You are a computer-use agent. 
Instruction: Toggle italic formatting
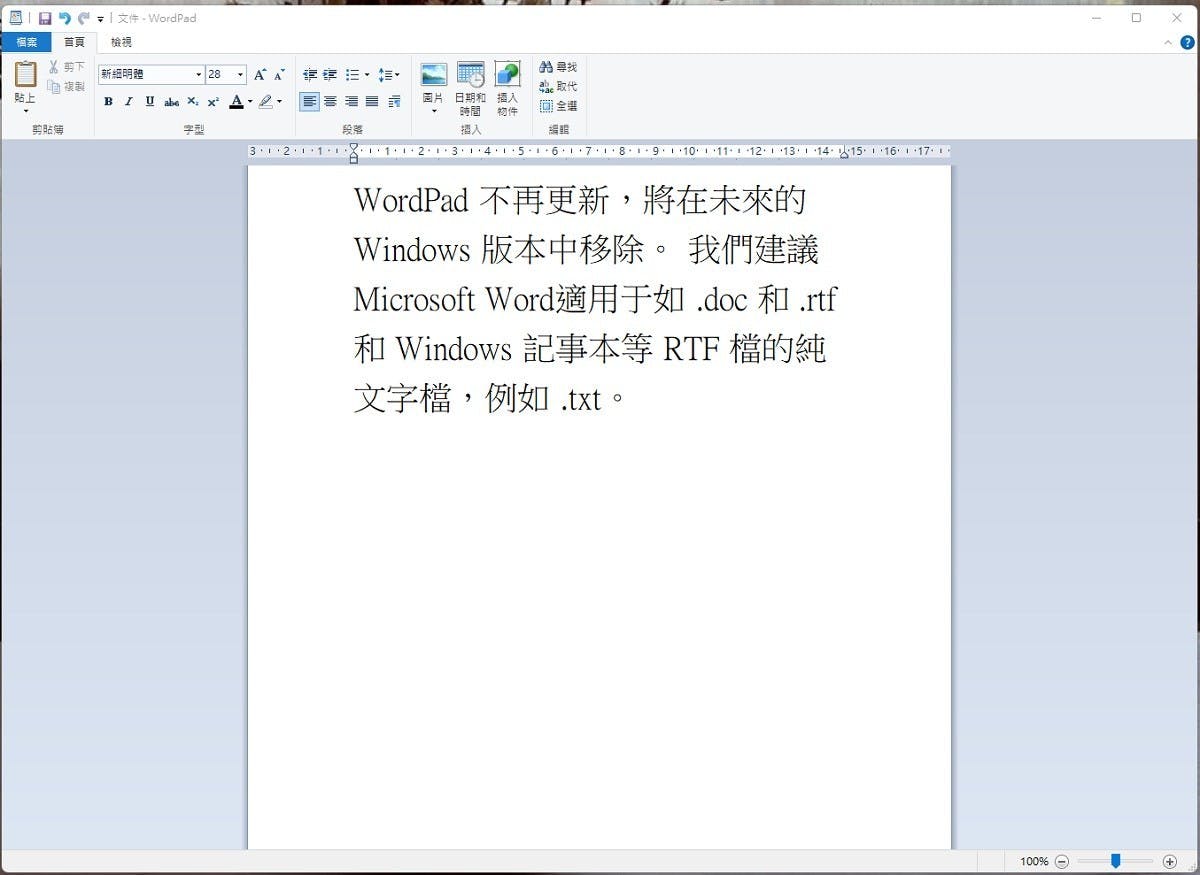click(128, 101)
